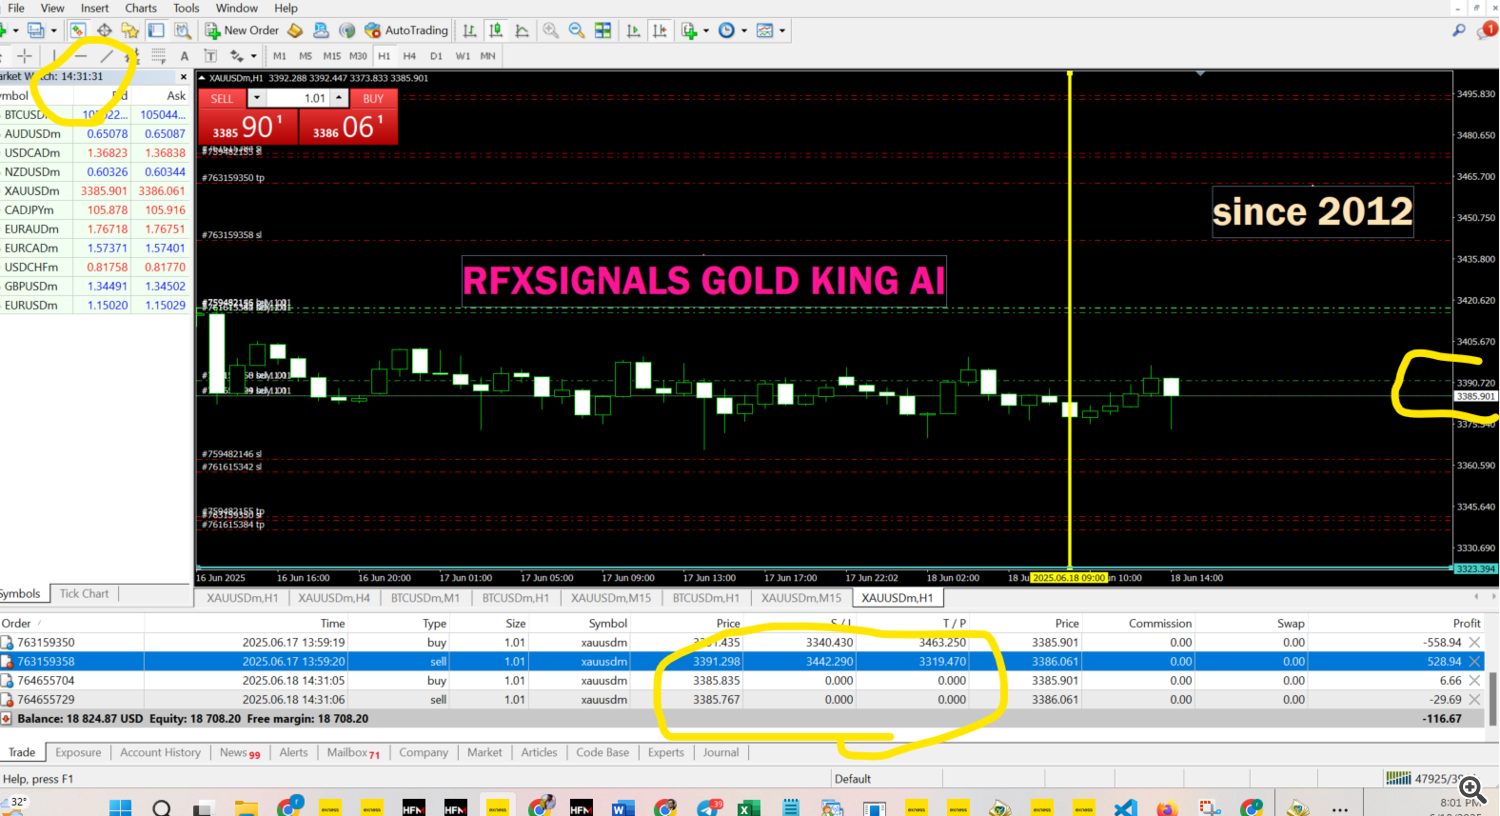The width and height of the screenshot is (1500, 816).
Task: Expand the arrows objects dropdown
Action: click(254, 56)
